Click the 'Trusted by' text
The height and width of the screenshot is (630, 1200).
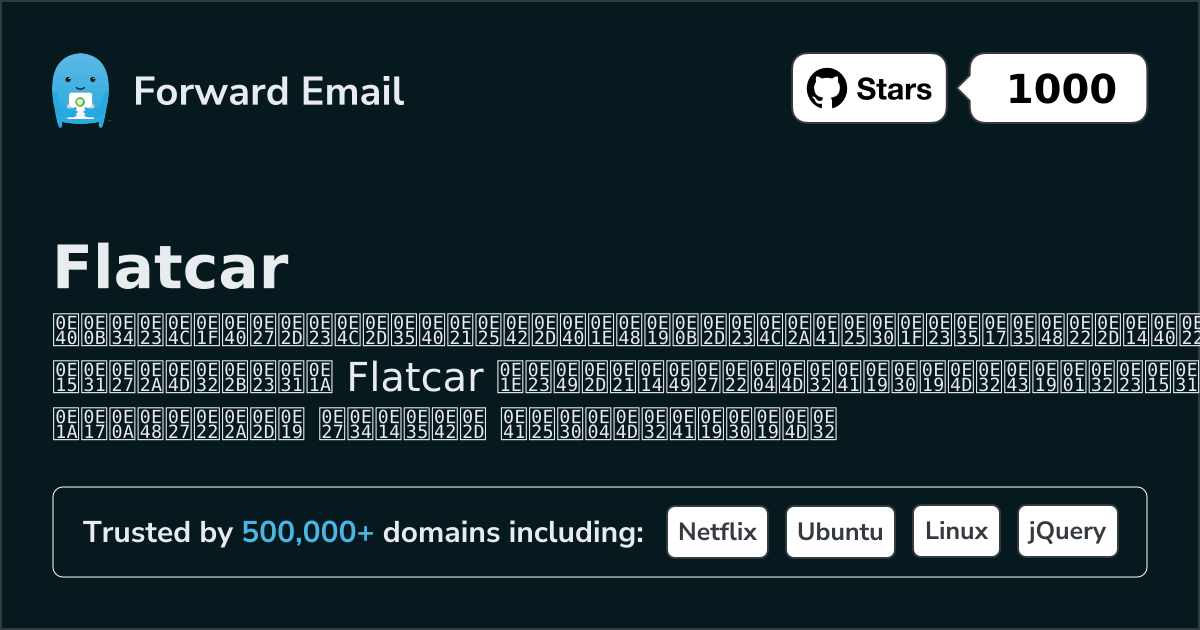[158, 533]
